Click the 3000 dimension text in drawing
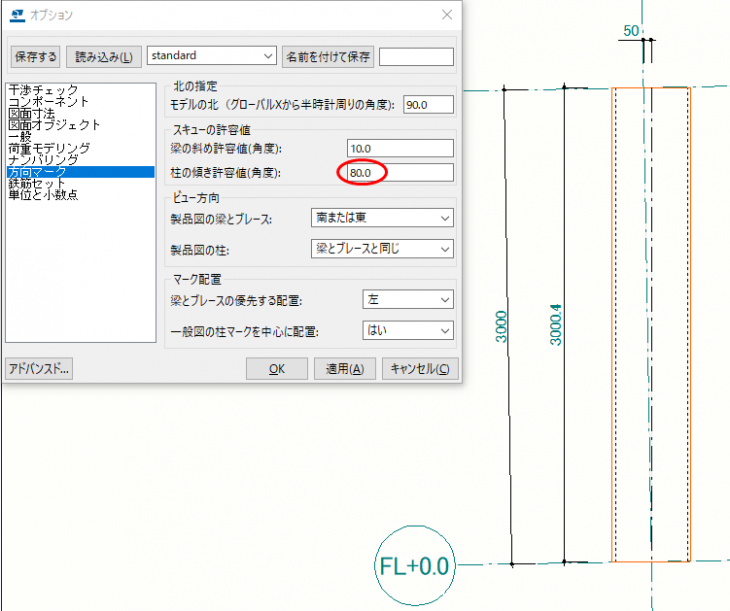The width and height of the screenshot is (730, 611). pyautogui.click(x=501, y=326)
